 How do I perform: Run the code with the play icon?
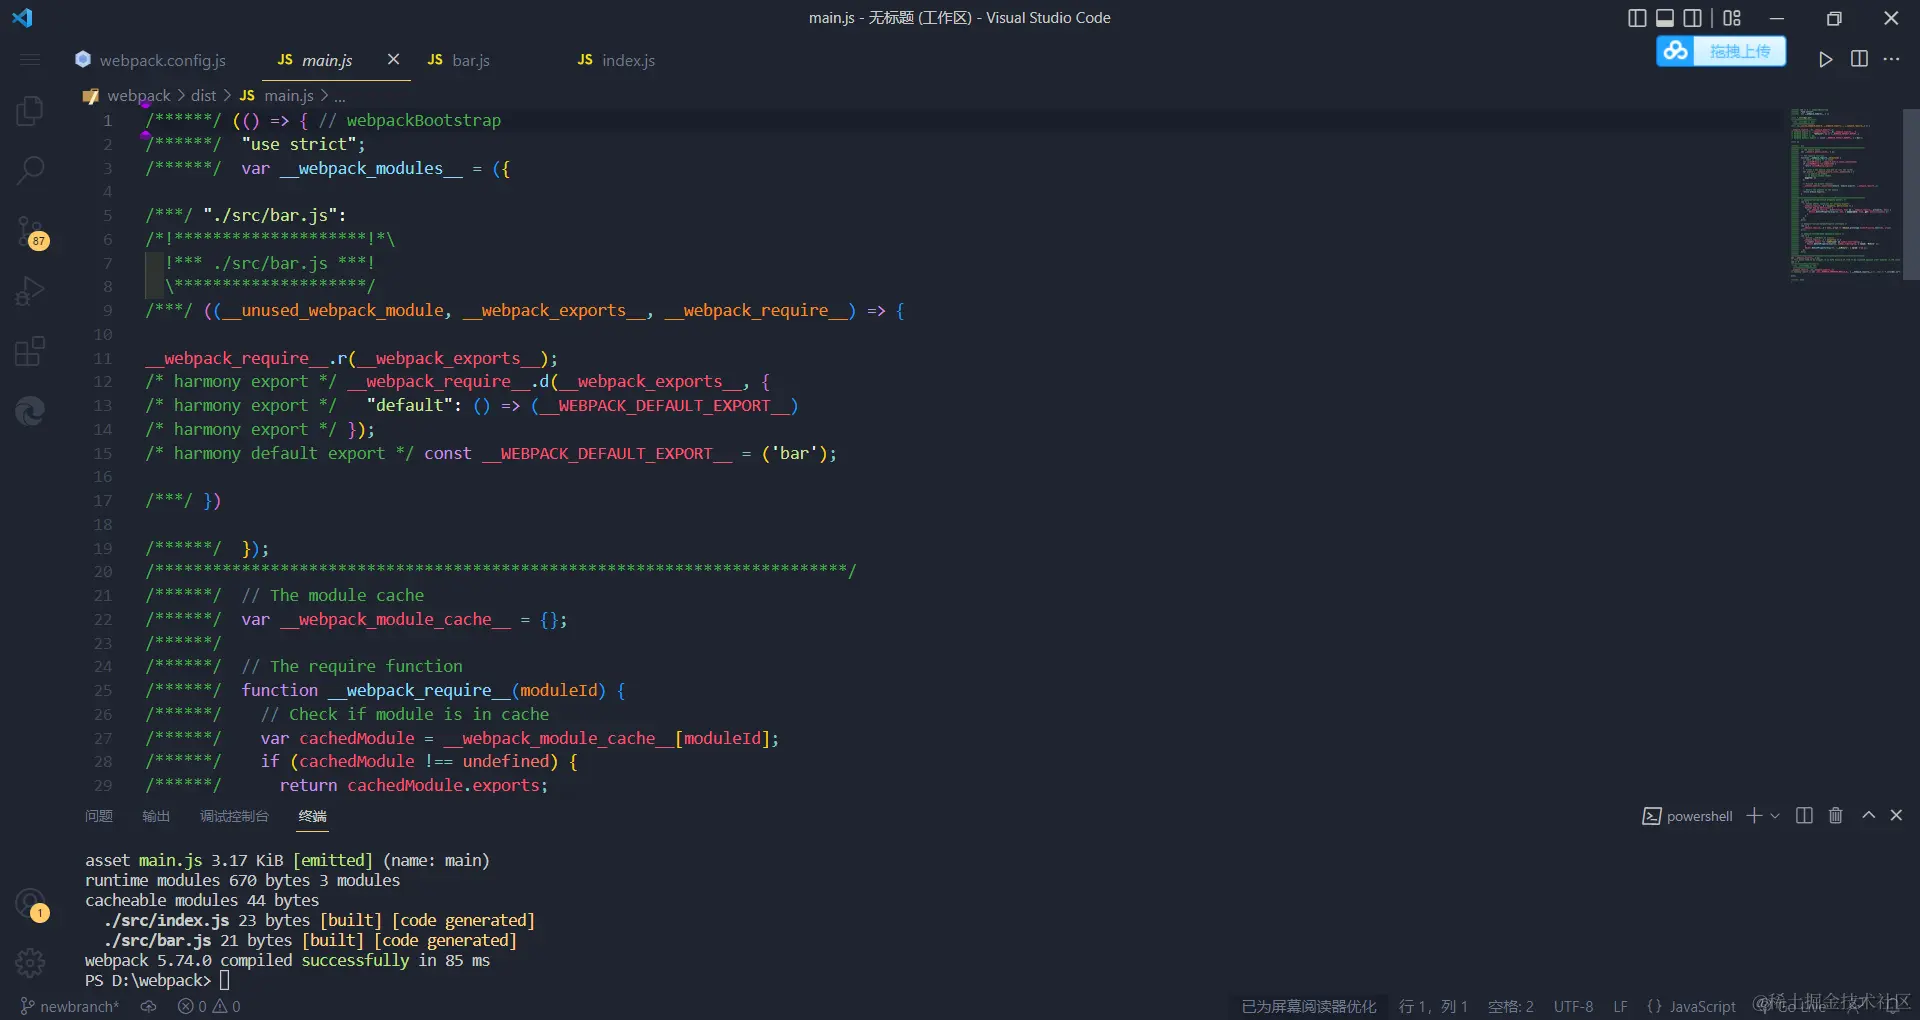point(1825,59)
